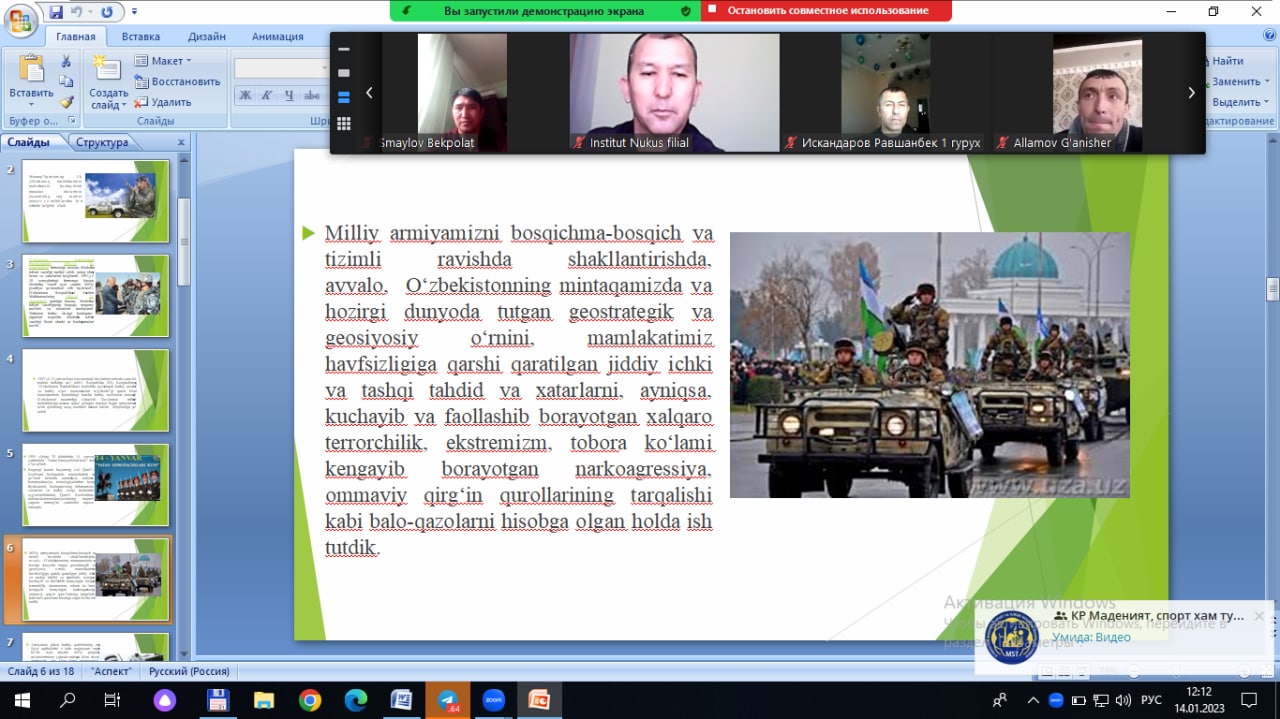Click status bar language Русский (Россия)

189,671
